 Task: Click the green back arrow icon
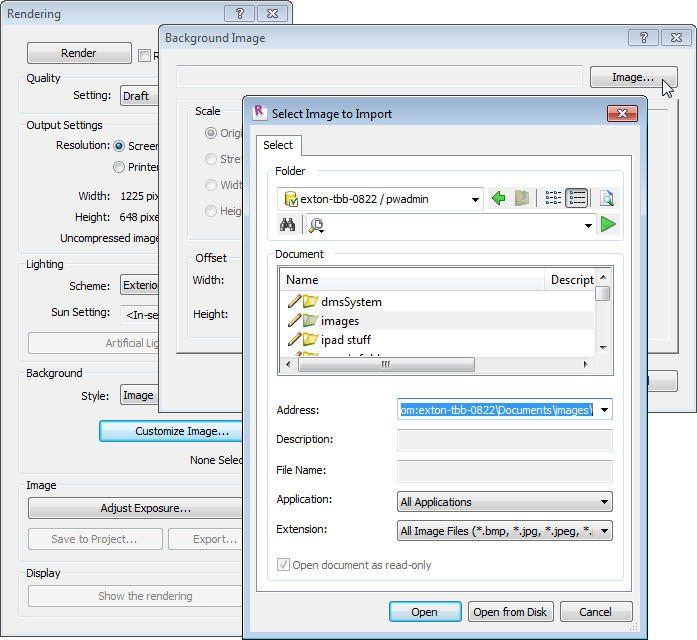coord(499,199)
